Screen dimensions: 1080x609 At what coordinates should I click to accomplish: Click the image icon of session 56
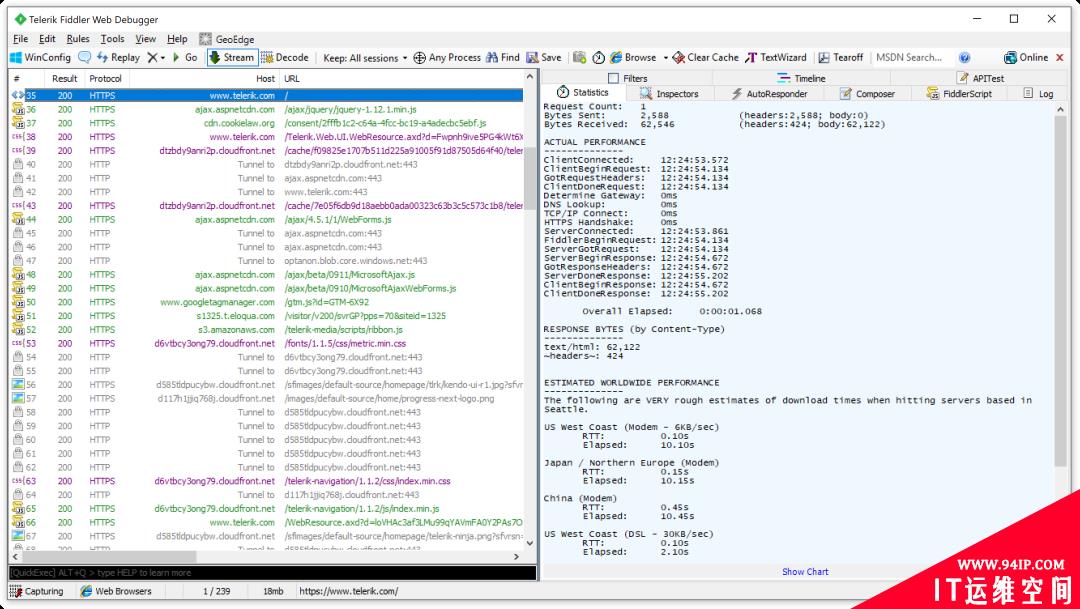(x=18, y=385)
